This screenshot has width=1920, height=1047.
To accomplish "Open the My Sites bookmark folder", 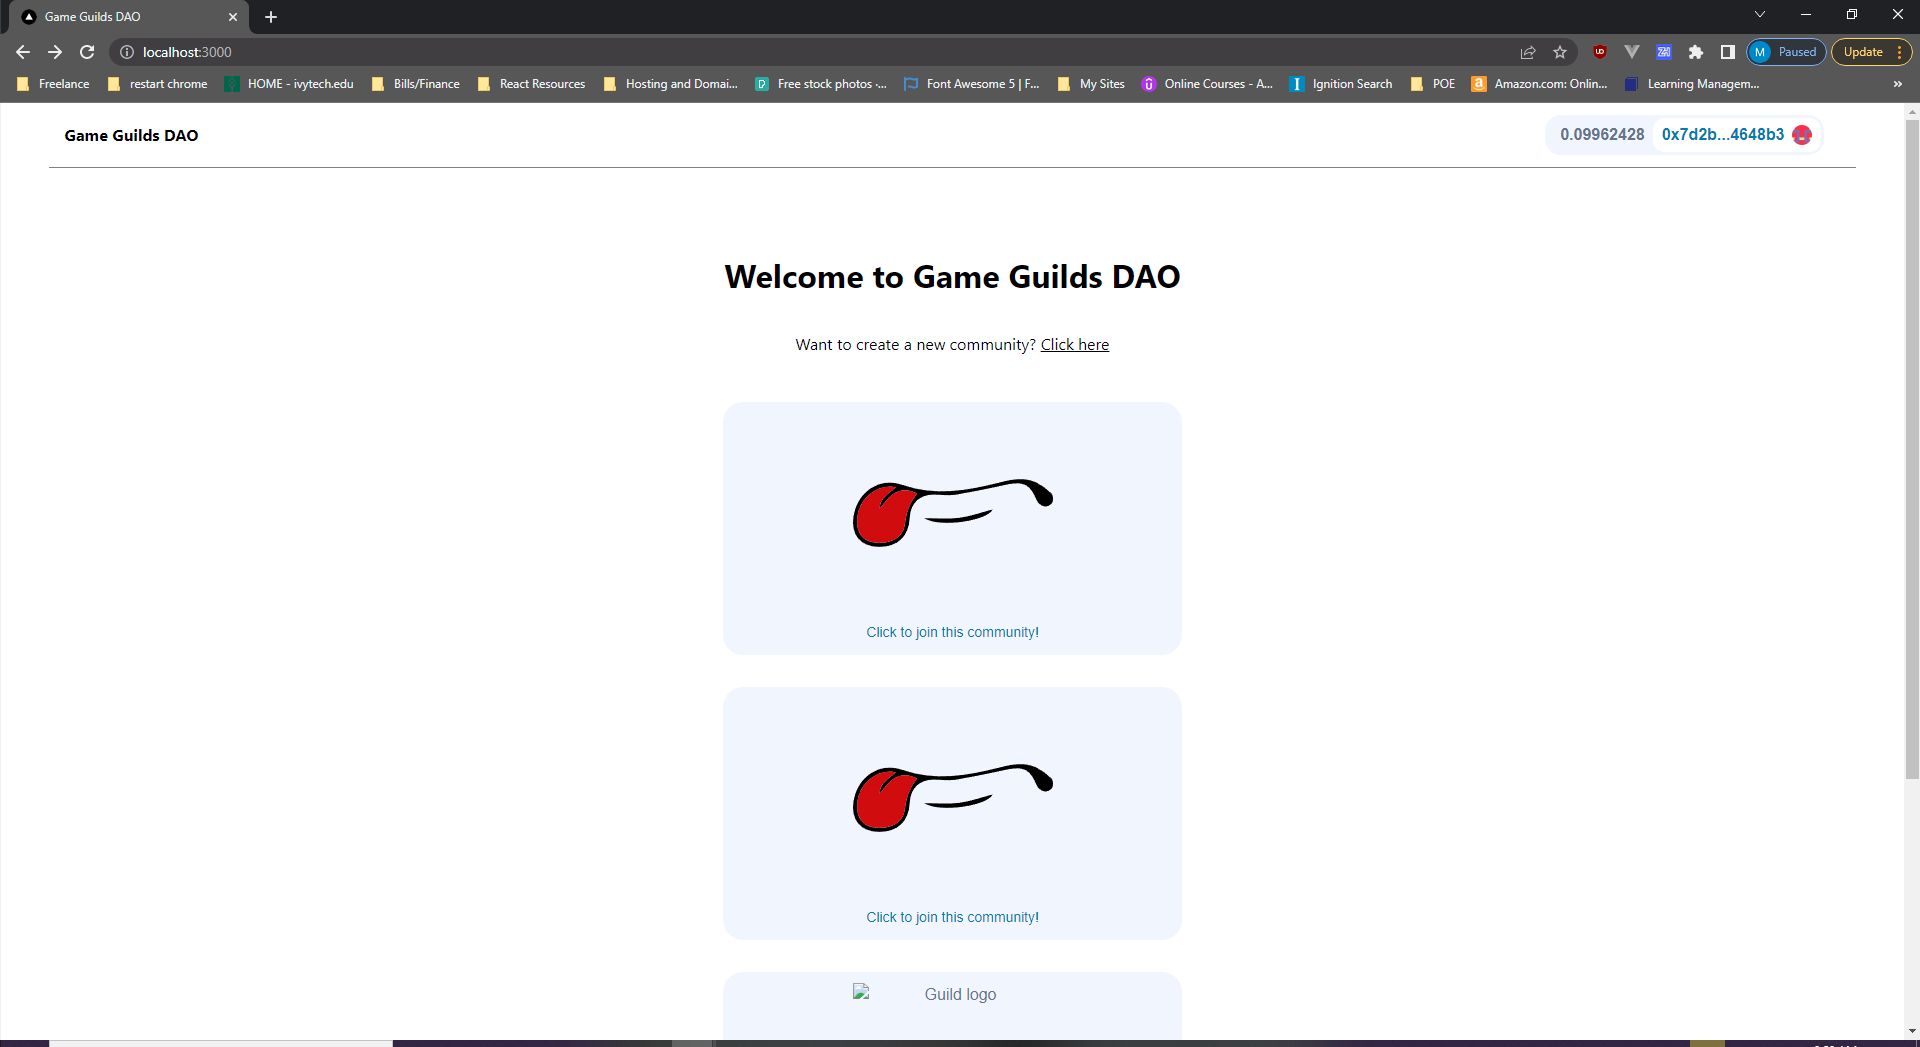I will [x=1092, y=84].
